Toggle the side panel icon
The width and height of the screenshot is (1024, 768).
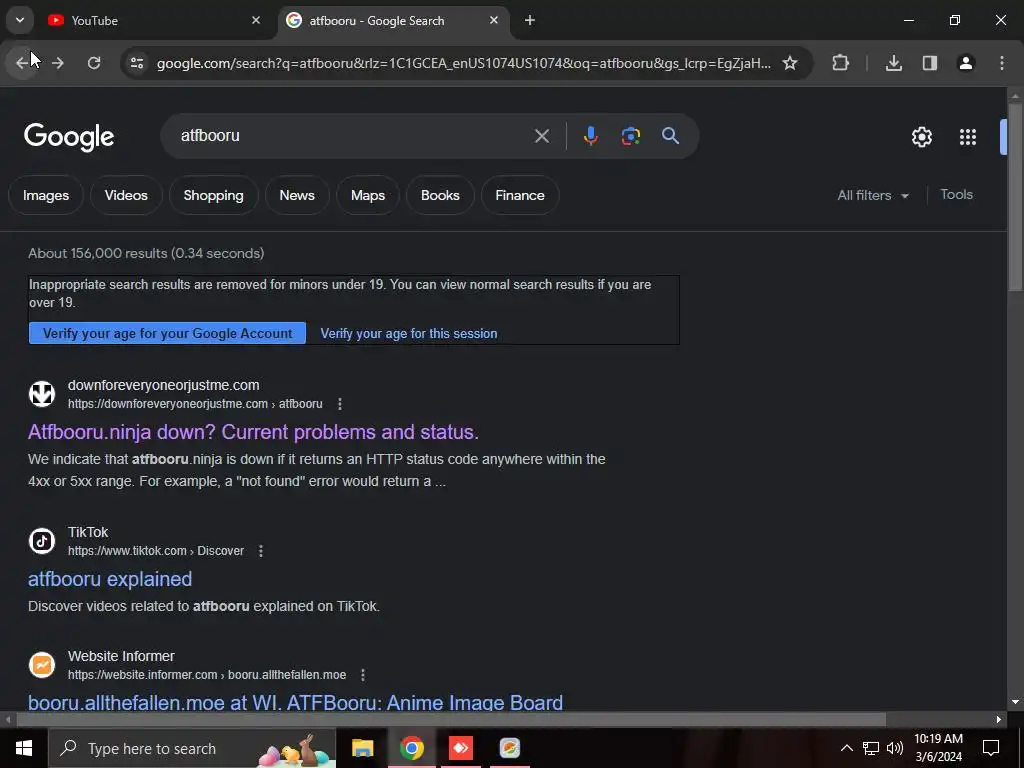tap(930, 63)
